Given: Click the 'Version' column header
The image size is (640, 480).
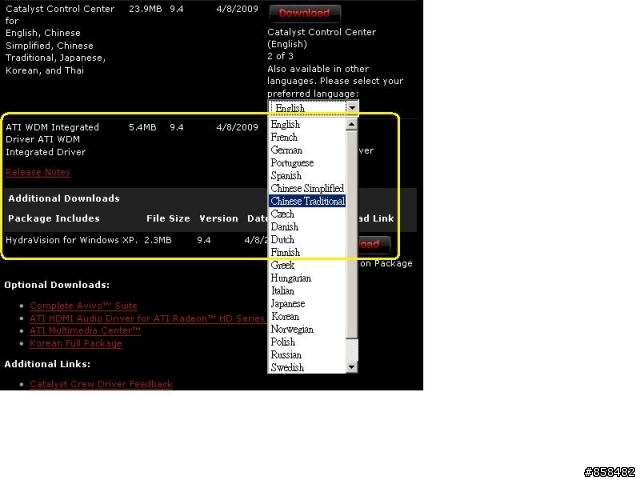Looking at the screenshot, I should pos(219,219).
